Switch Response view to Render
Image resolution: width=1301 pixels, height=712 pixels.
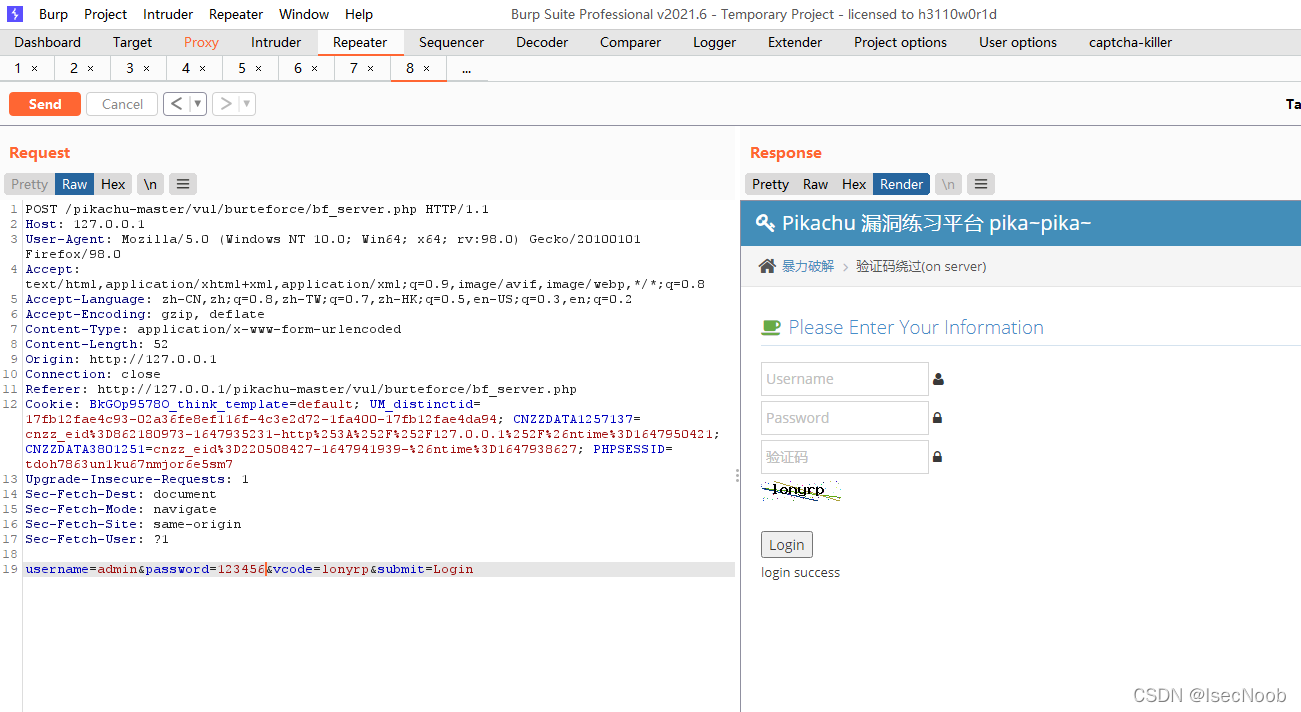pyautogui.click(x=901, y=184)
